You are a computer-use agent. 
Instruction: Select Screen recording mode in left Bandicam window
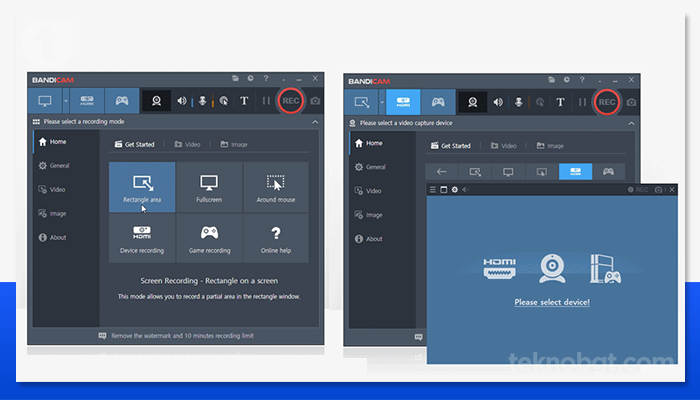(45, 100)
